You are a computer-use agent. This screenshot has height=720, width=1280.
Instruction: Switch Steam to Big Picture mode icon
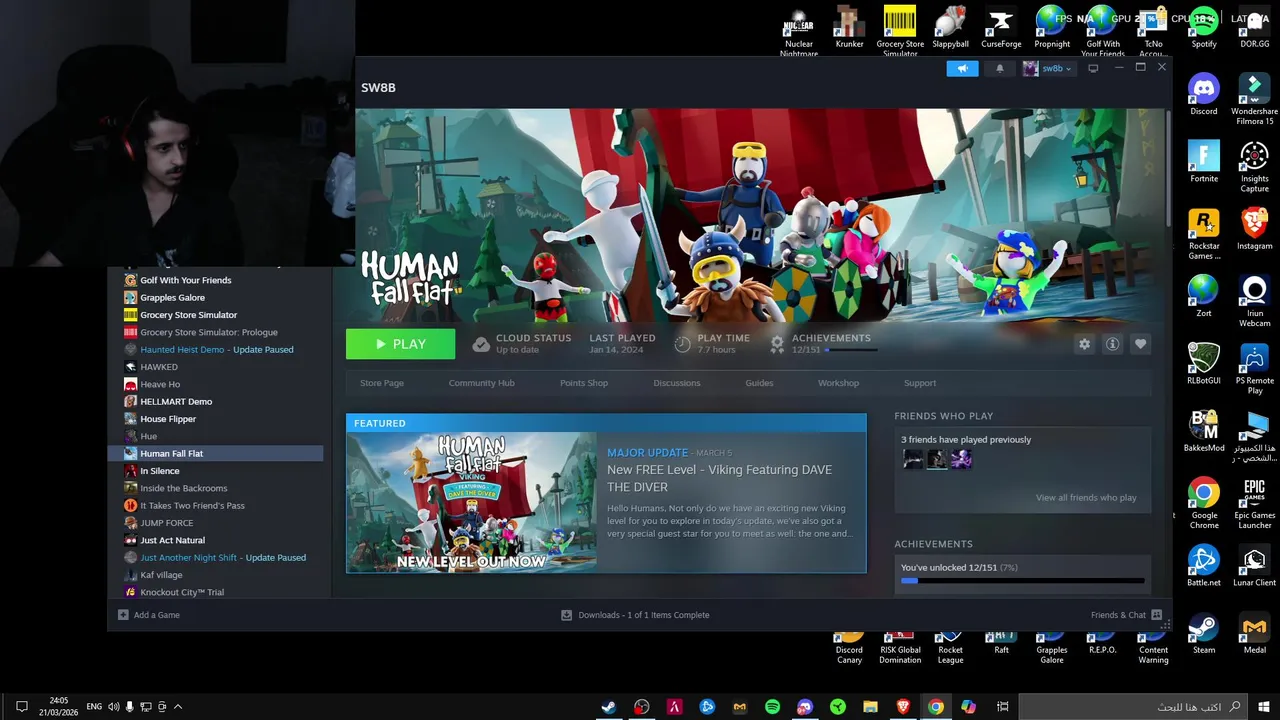tap(1093, 68)
